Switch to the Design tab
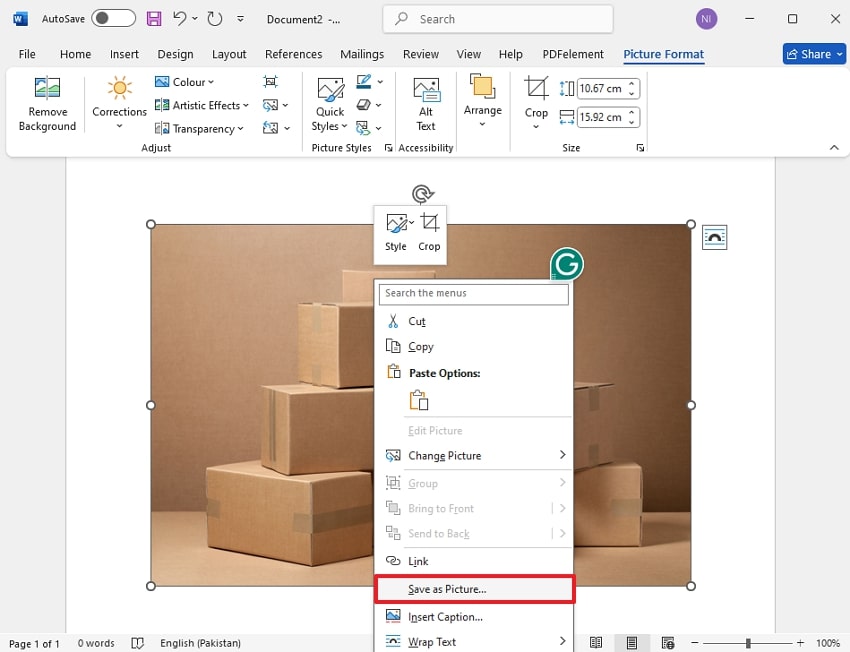This screenshot has width=850, height=652. [175, 54]
